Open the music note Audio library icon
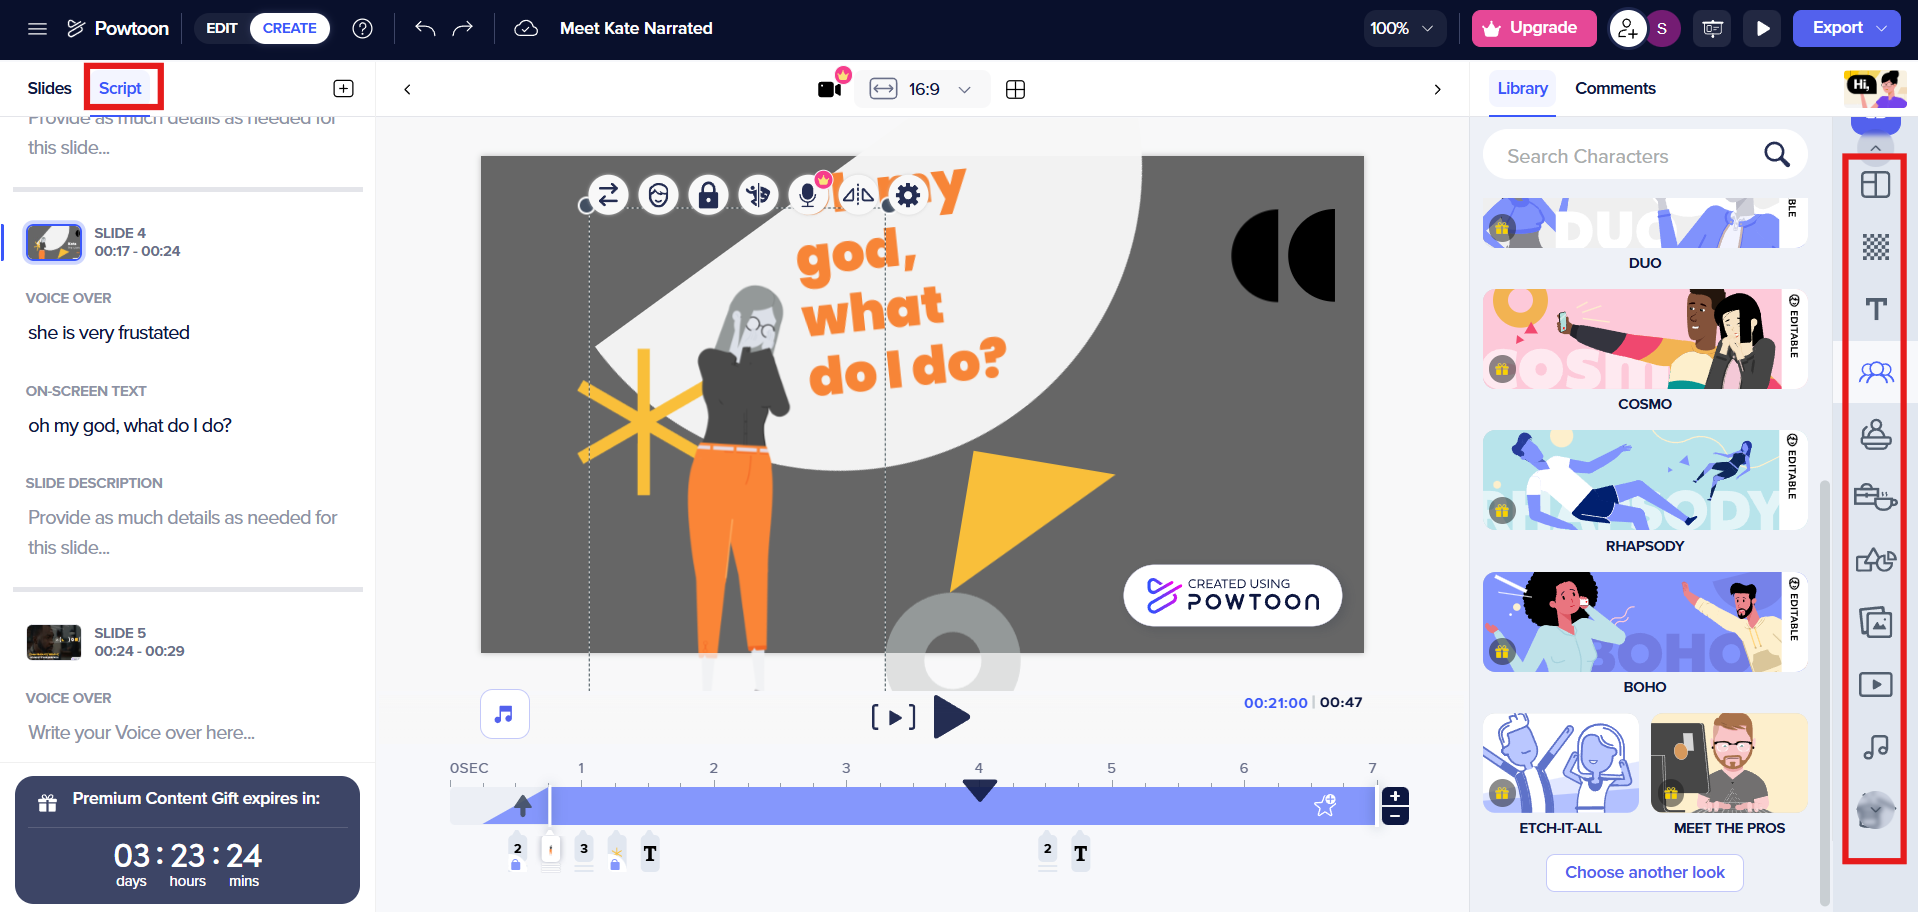 point(1875,747)
